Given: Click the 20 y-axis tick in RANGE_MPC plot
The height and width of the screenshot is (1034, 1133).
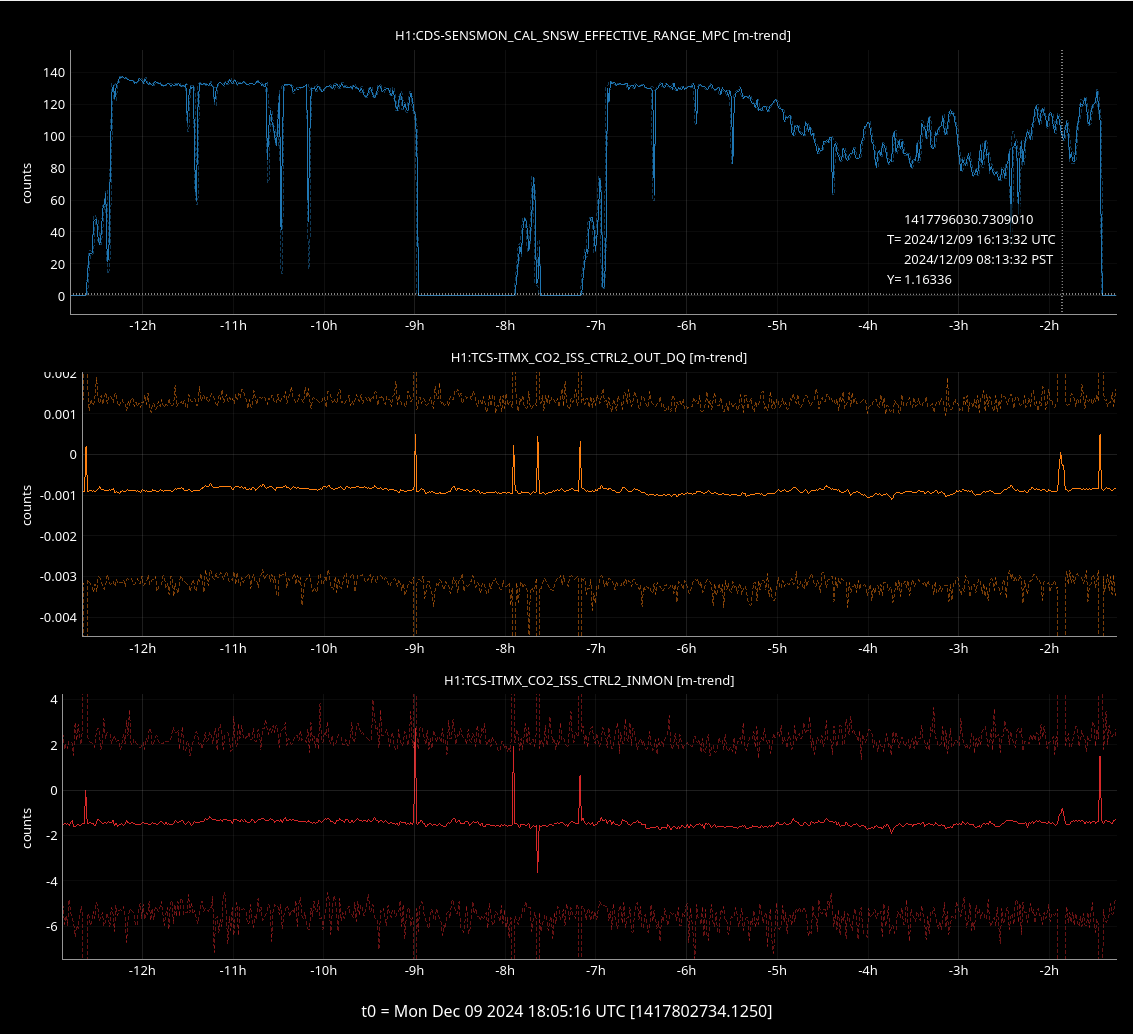Looking at the screenshot, I should pyautogui.click(x=58, y=264).
